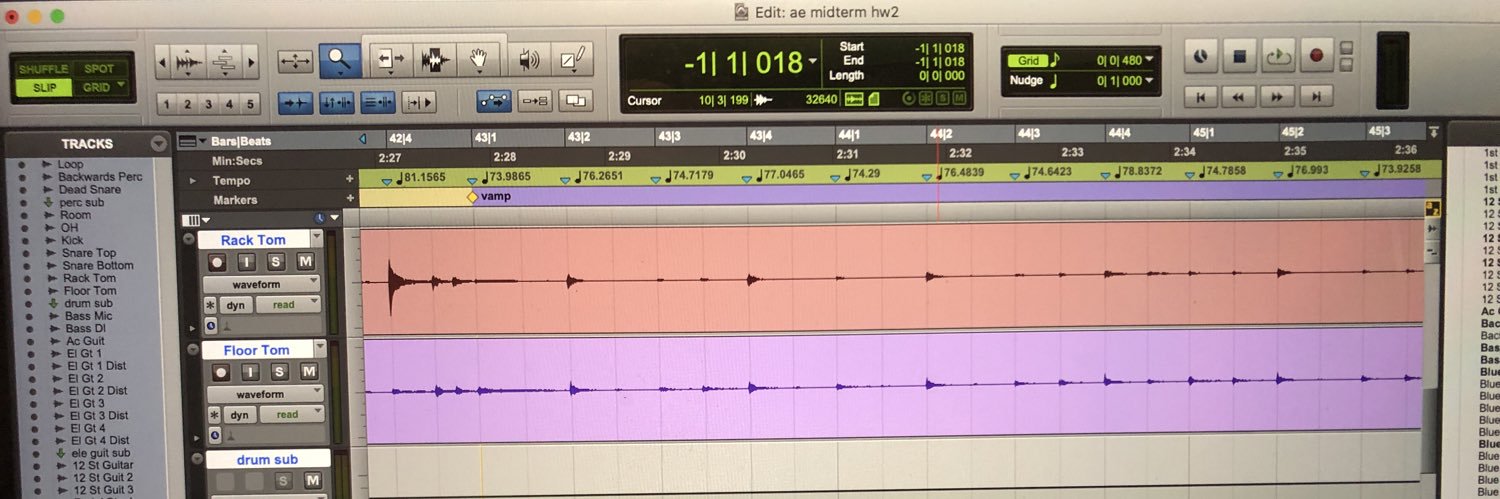Zoom out horizontally with left arrow
The width and height of the screenshot is (1500, 499).
click(x=164, y=62)
